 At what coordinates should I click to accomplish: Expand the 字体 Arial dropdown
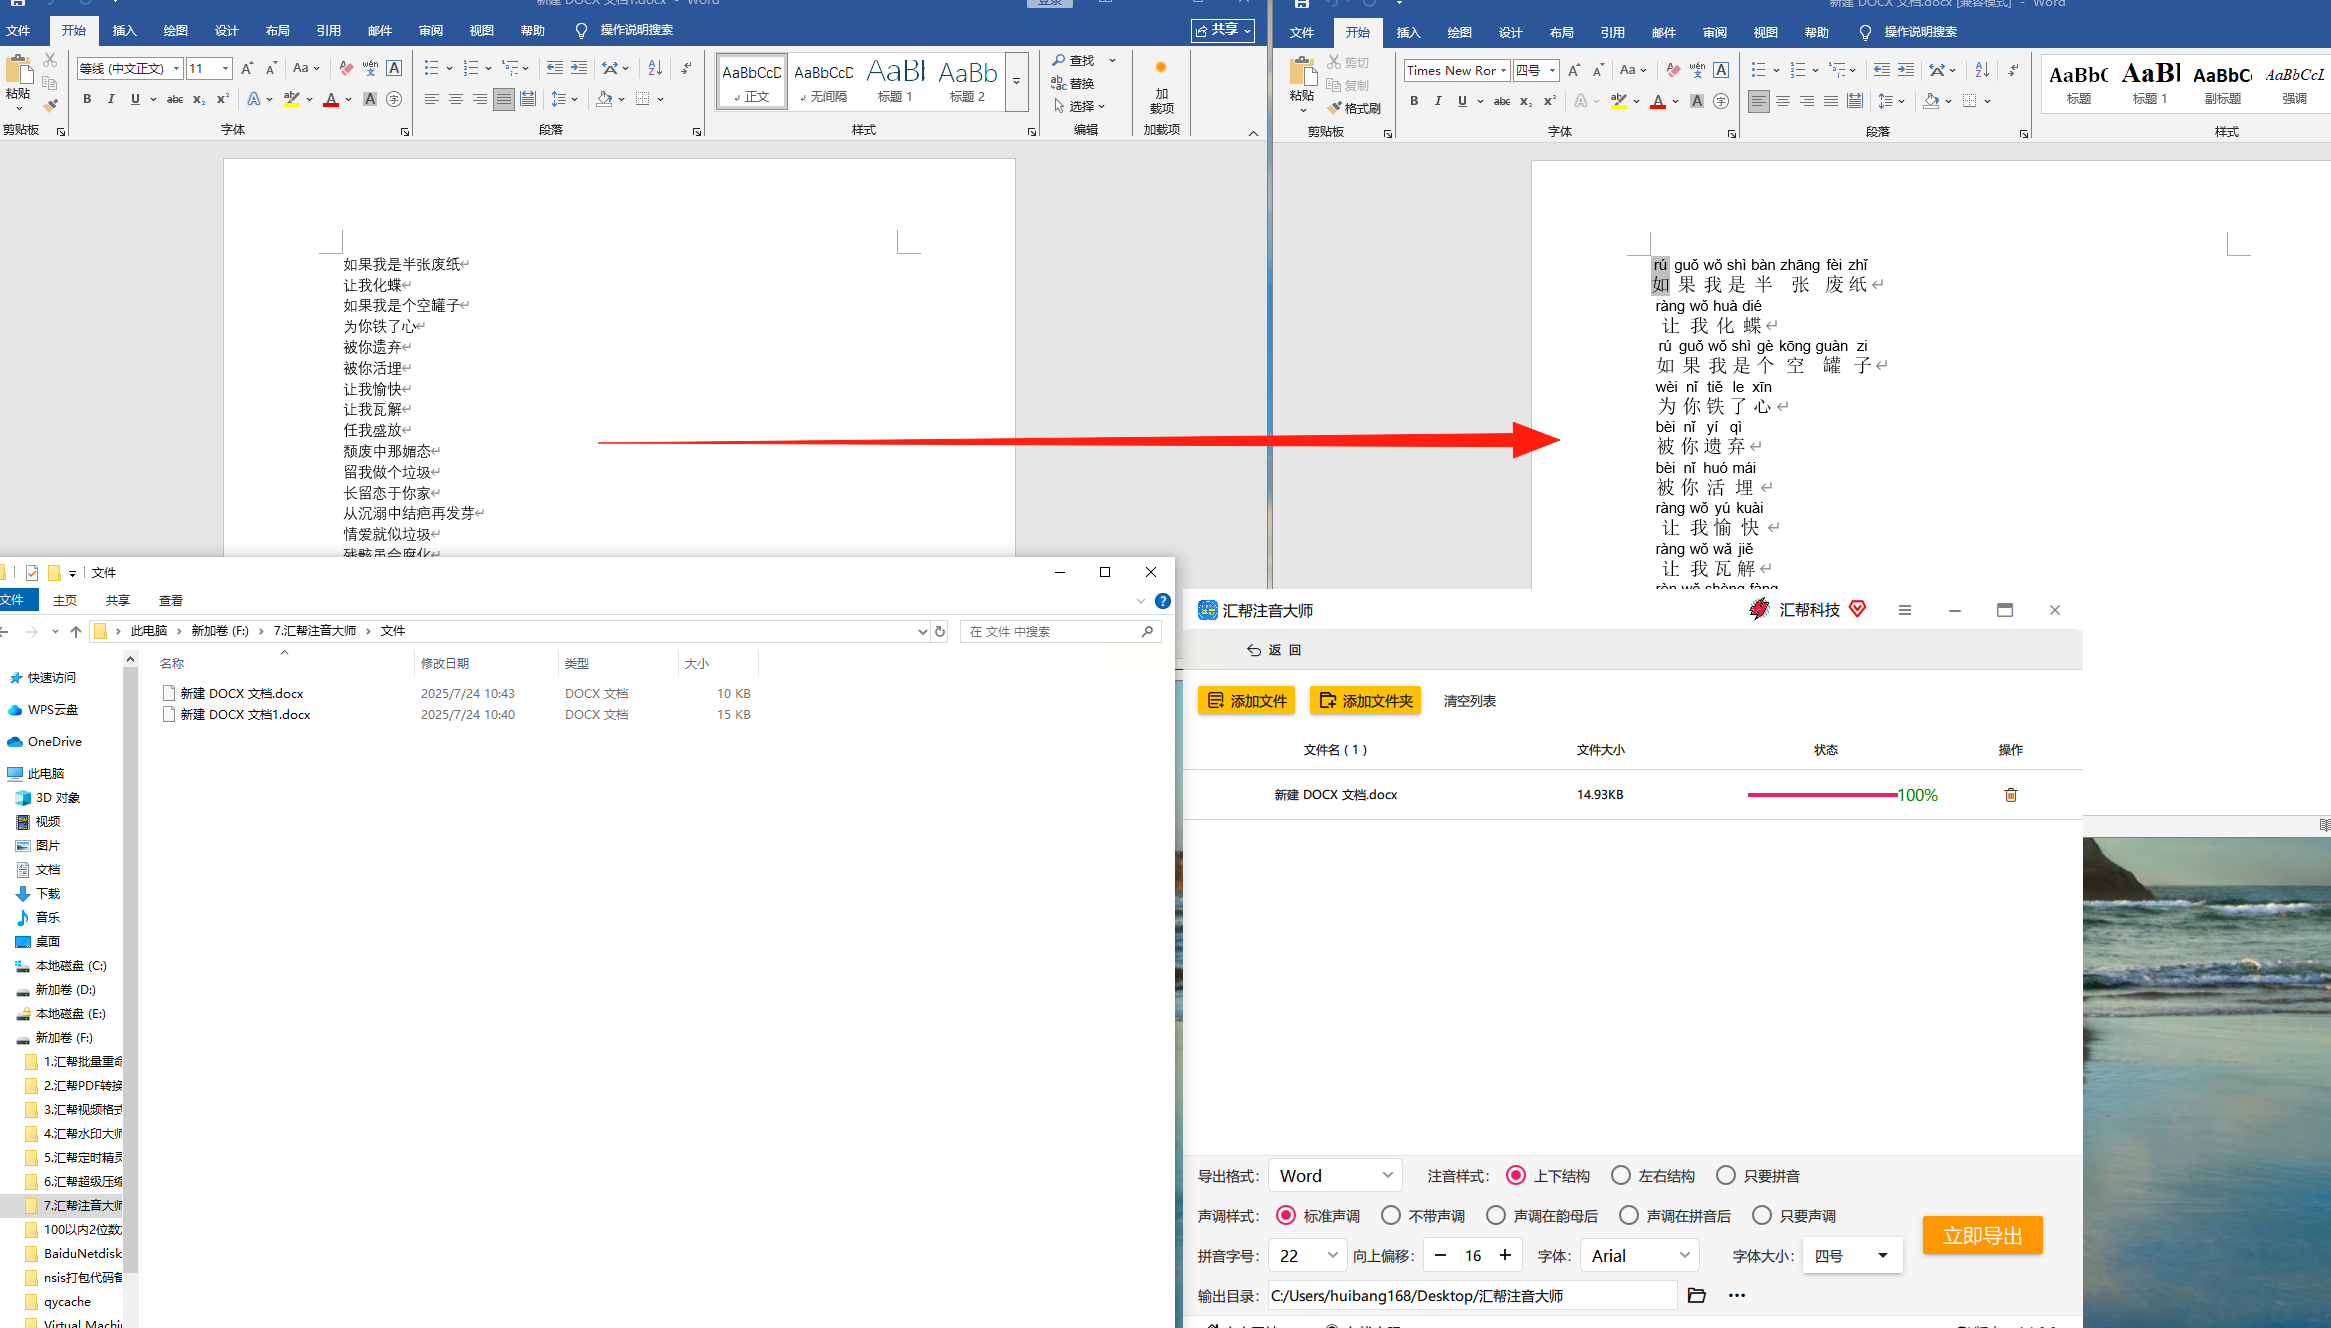1640,1256
